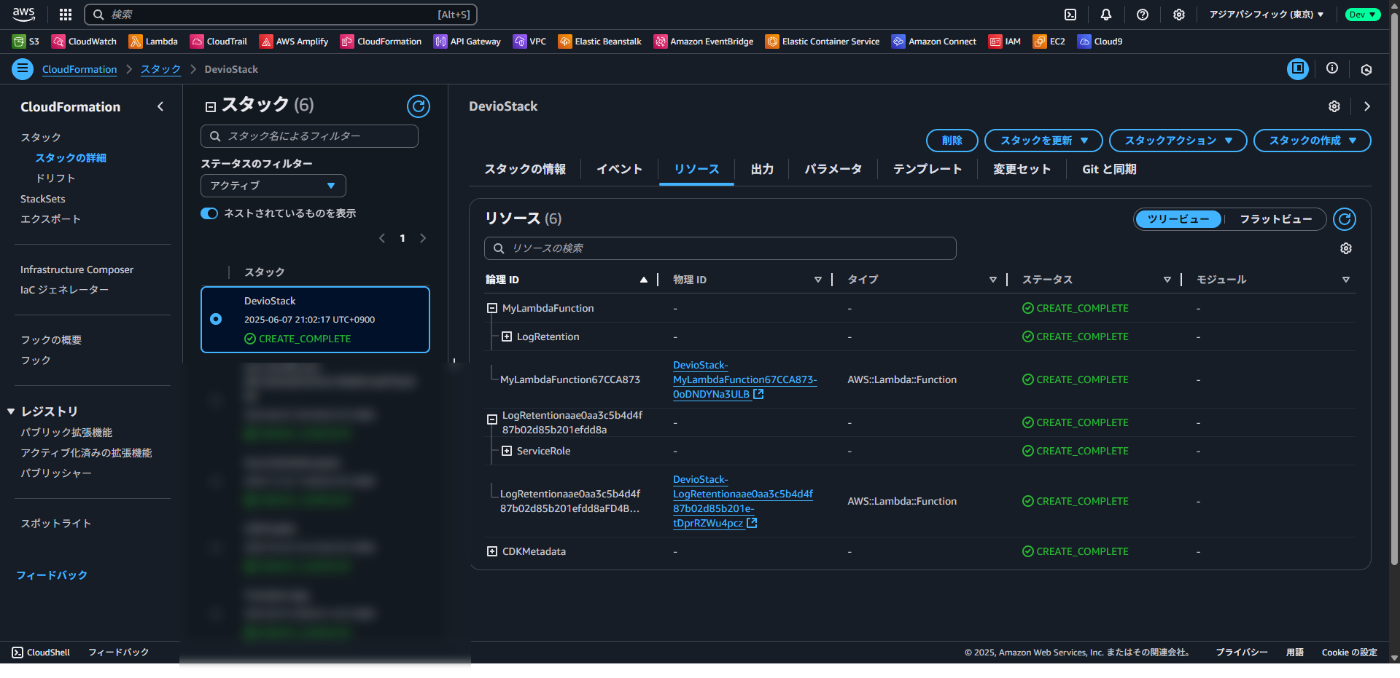Focus the resource search field

(x=720, y=248)
